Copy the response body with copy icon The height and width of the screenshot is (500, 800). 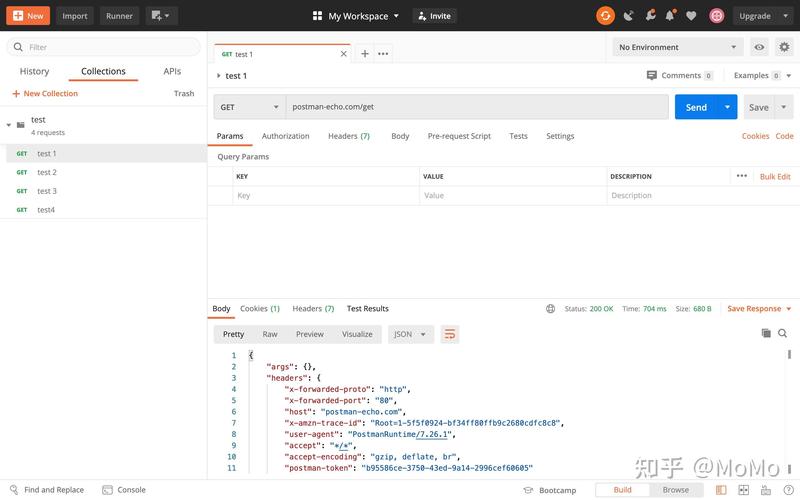[766, 333]
